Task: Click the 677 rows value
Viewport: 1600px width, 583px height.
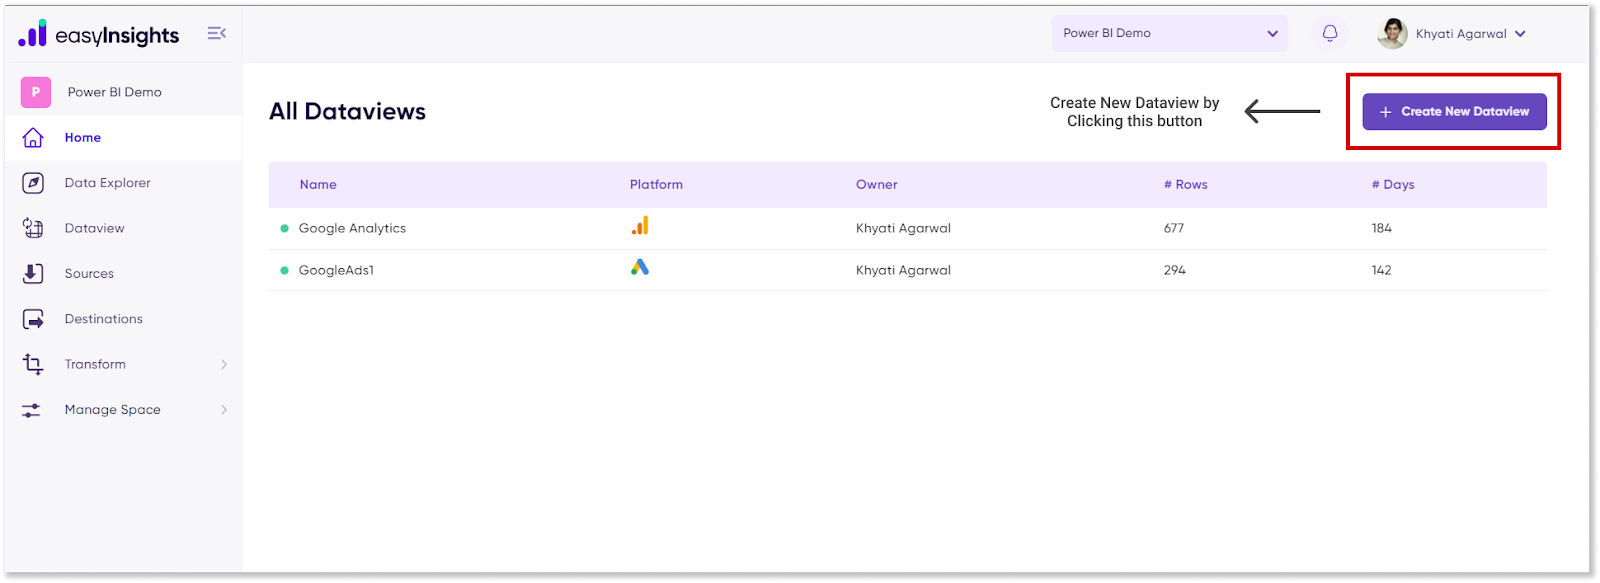Action: pyautogui.click(x=1174, y=228)
